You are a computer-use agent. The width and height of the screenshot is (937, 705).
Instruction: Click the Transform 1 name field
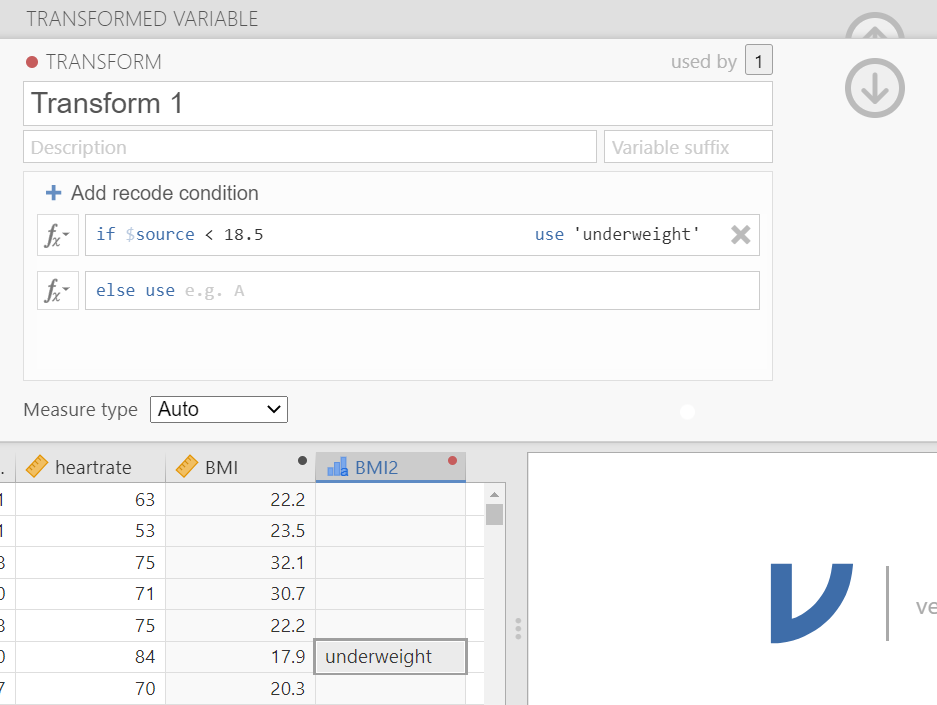[397, 104]
